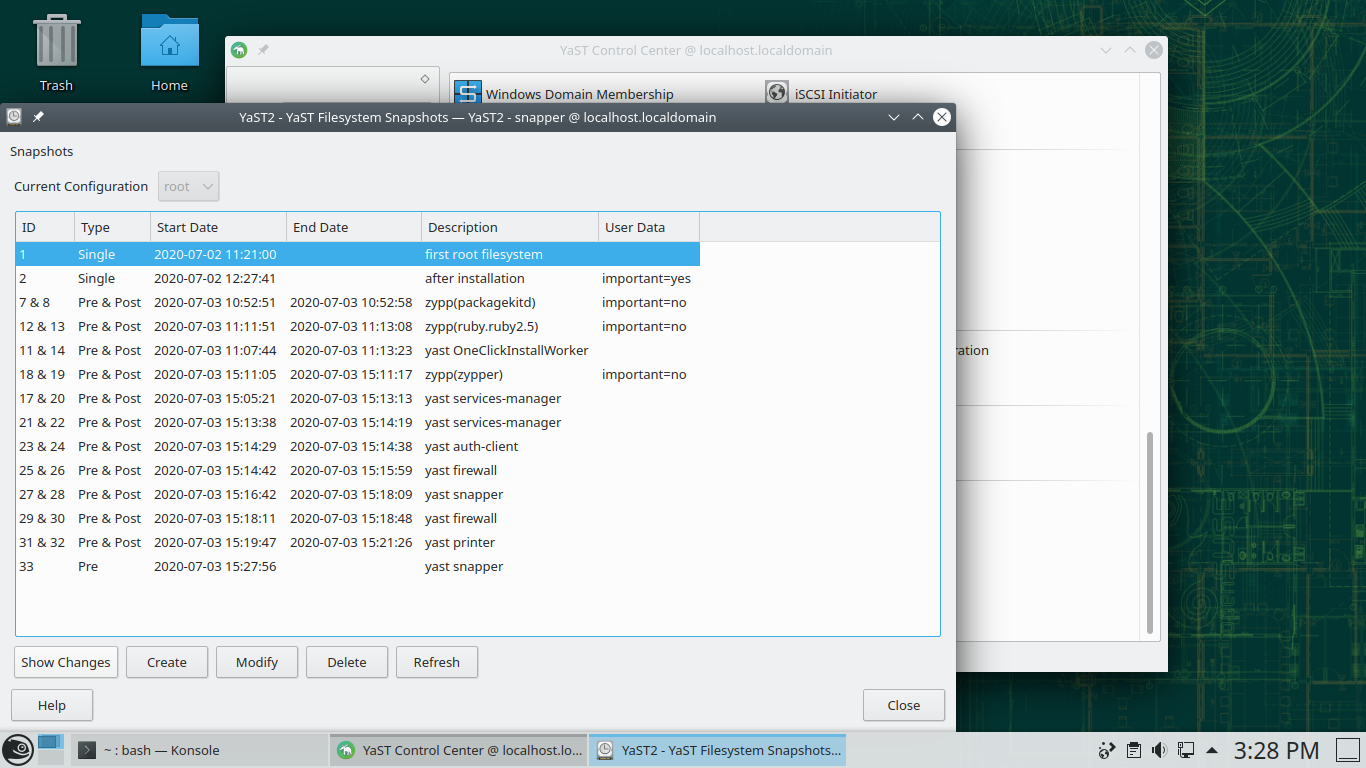Open the Trash desktop icon
Image resolution: width=1366 pixels, height=768 pixels.
[57, 53]
